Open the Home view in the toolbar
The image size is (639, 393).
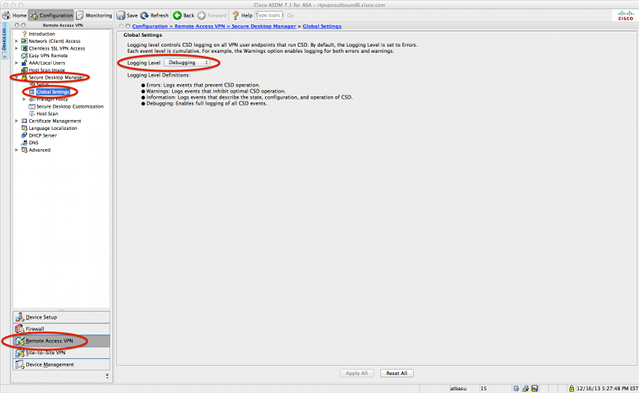[x=15, y=15]
